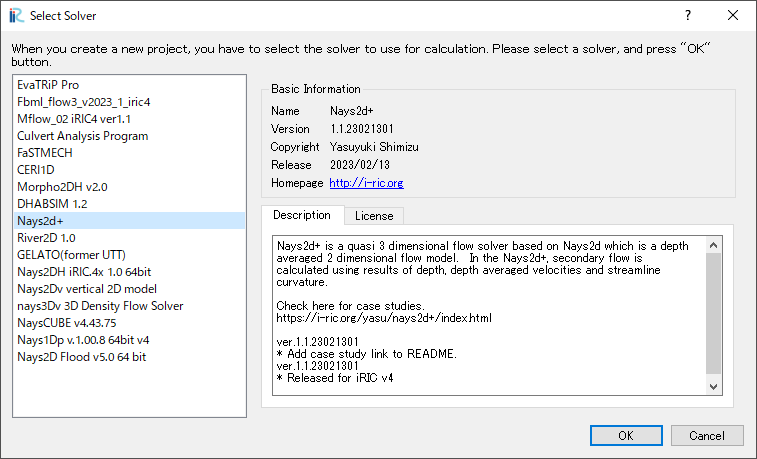Select Fbml_flow3_v2023_1_iric4 in solver list
Viewport: 757px width, 459px height.
pyautogui.click(x=129, y=102)
